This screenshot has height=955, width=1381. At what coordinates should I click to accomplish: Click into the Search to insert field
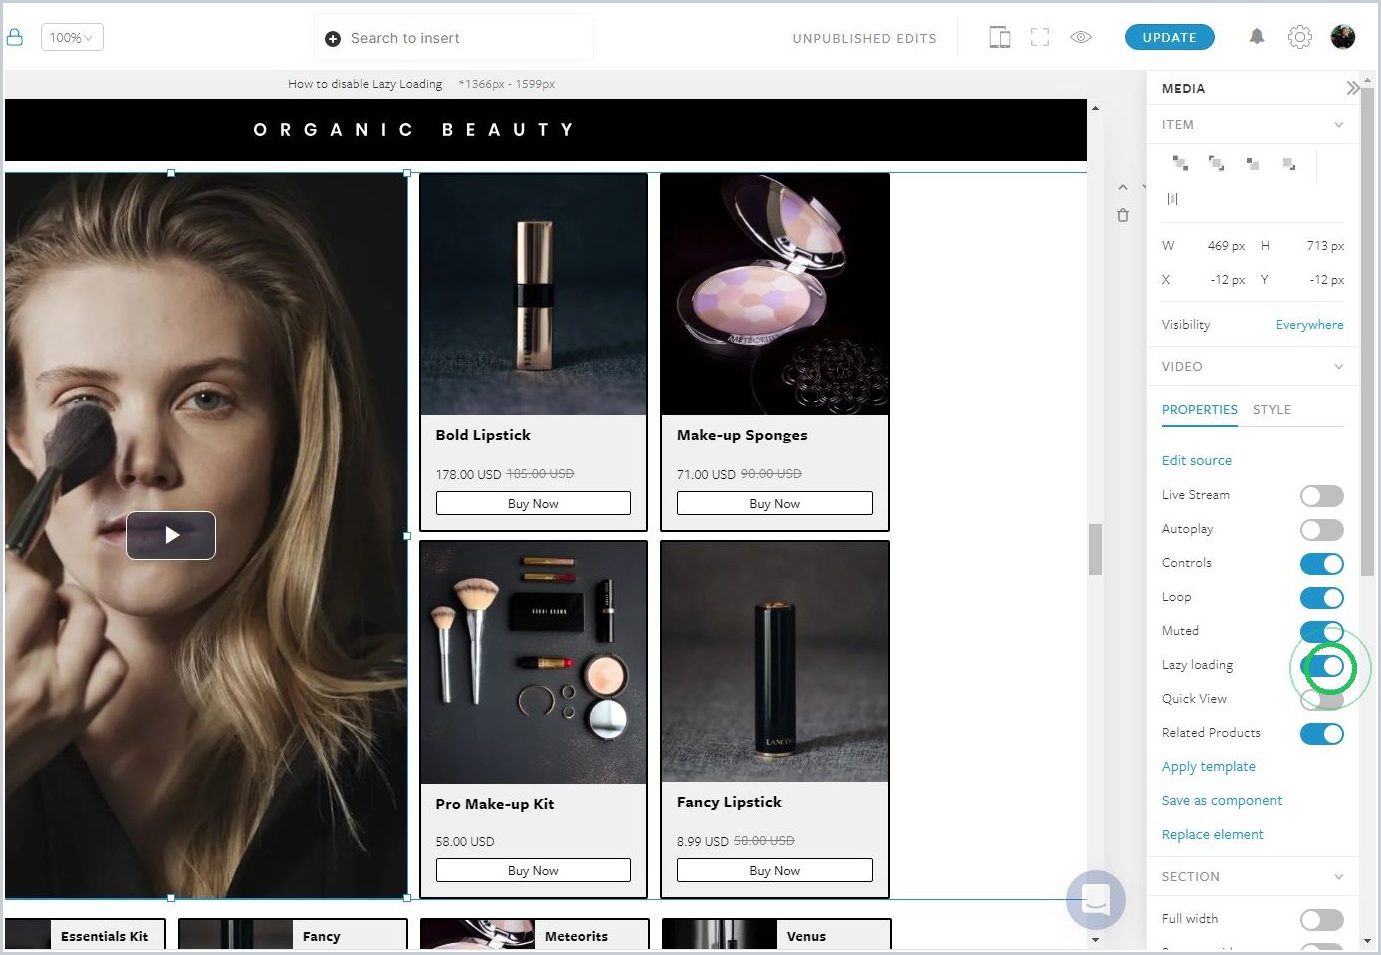(x=455, y=38)
